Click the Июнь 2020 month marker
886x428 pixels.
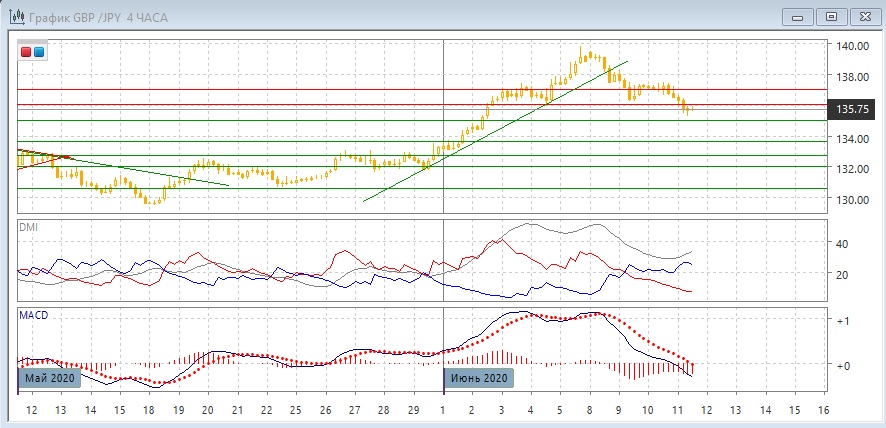[x=478, y=378]
